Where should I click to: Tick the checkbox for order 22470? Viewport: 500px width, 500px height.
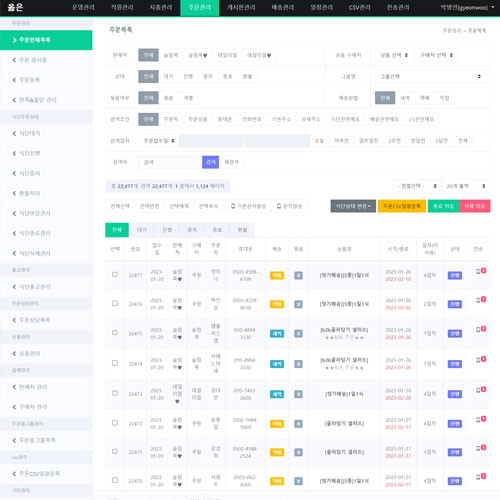tap(115, 480)
